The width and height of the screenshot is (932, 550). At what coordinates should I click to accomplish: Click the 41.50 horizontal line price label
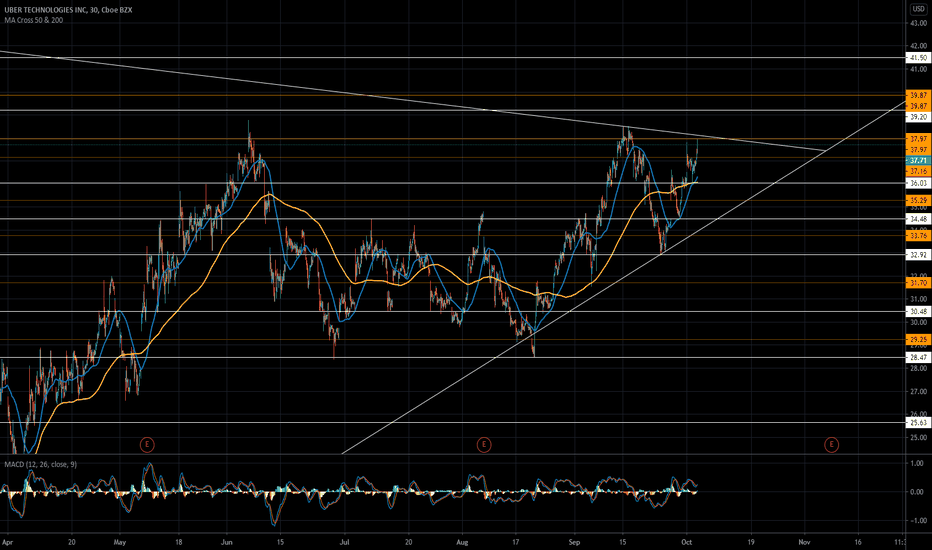click(918, 58)
